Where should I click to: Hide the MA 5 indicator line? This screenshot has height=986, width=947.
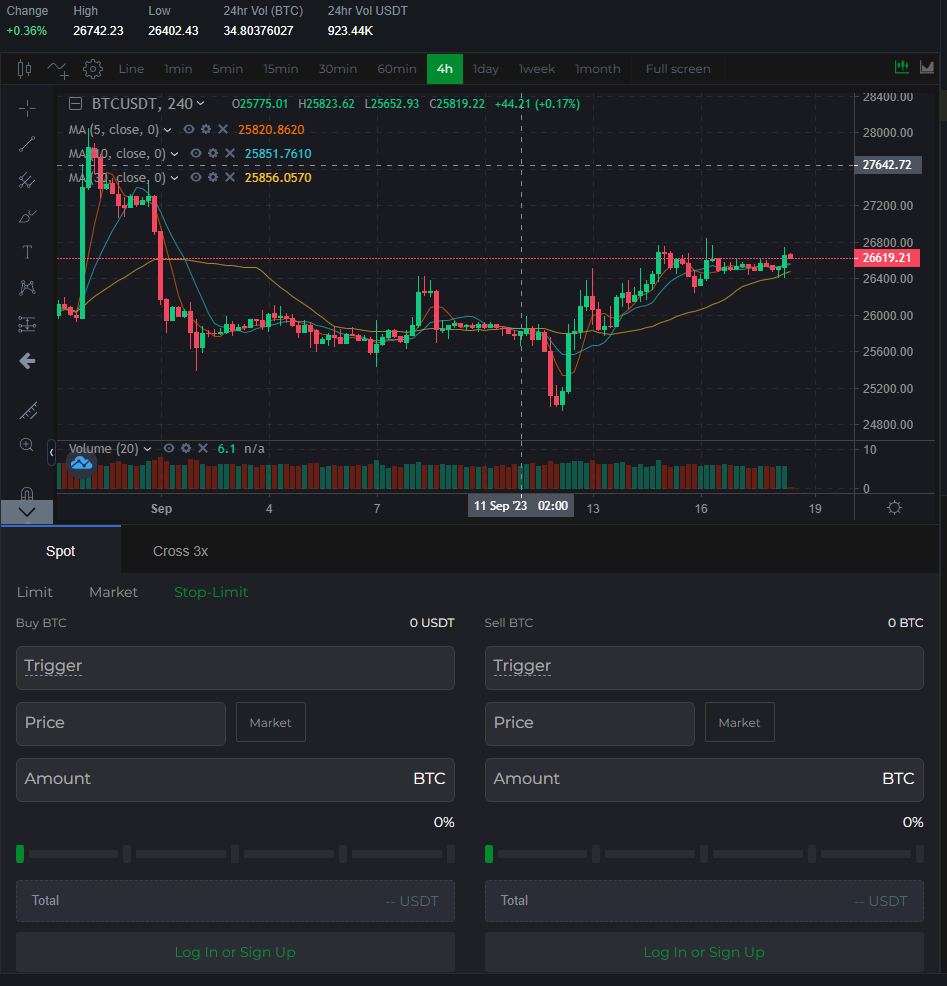coord(189,129)
